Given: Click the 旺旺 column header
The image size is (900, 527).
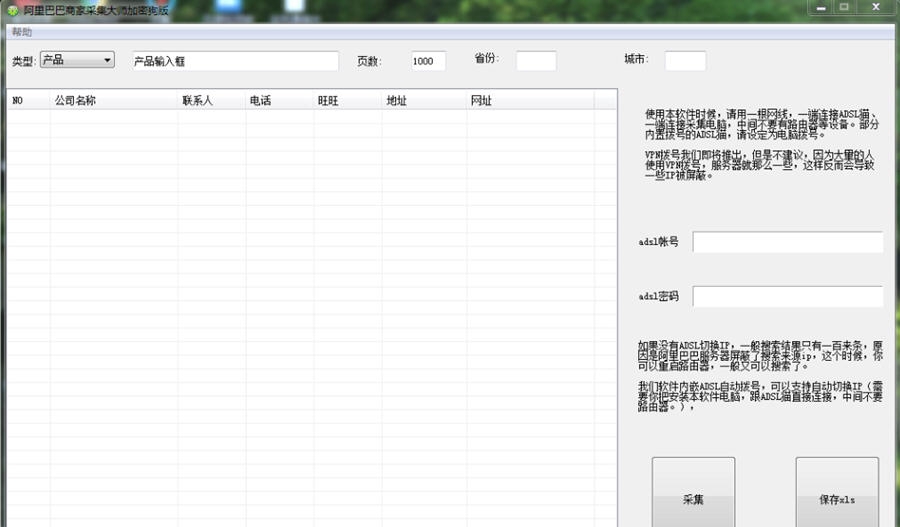Looking at the screenshot, I should pos(348,100).
